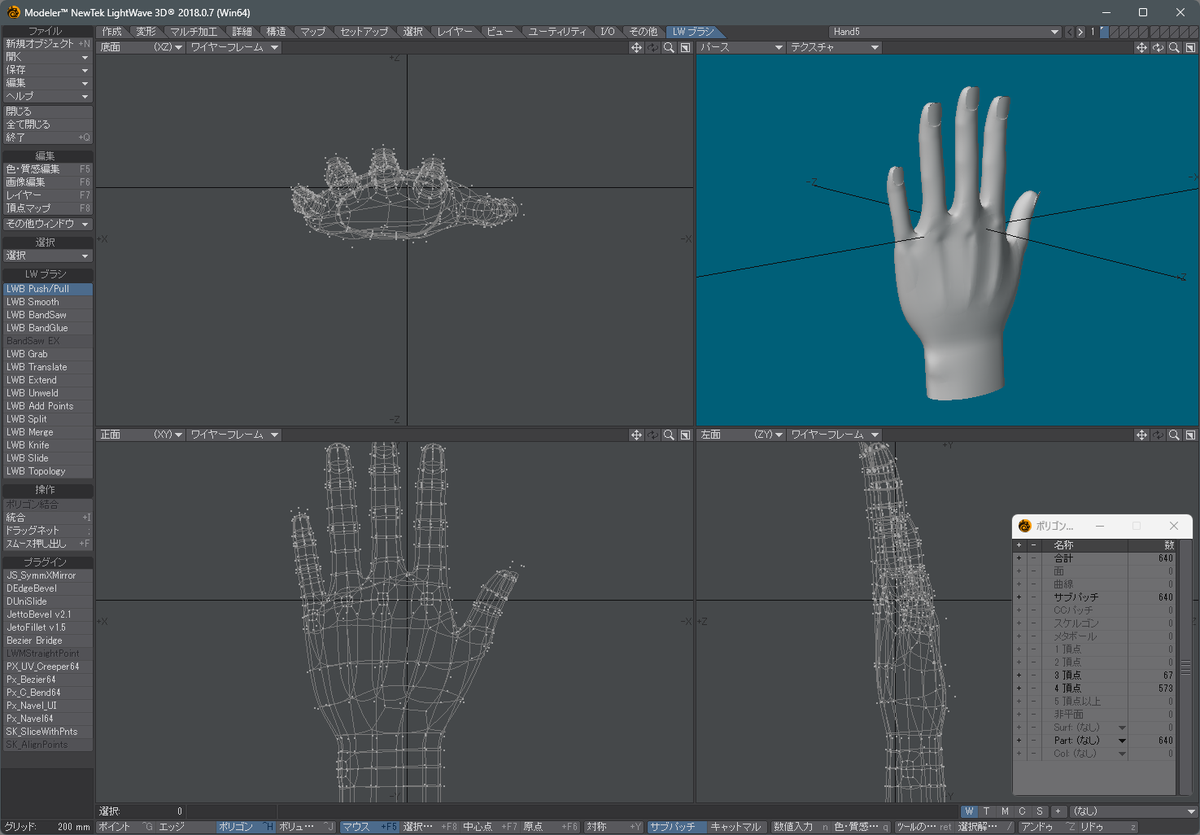Viewport: 1200px width, 835px height.
Task: Click the グリッド 200 mm field
Action: click(x=47, y=827)
